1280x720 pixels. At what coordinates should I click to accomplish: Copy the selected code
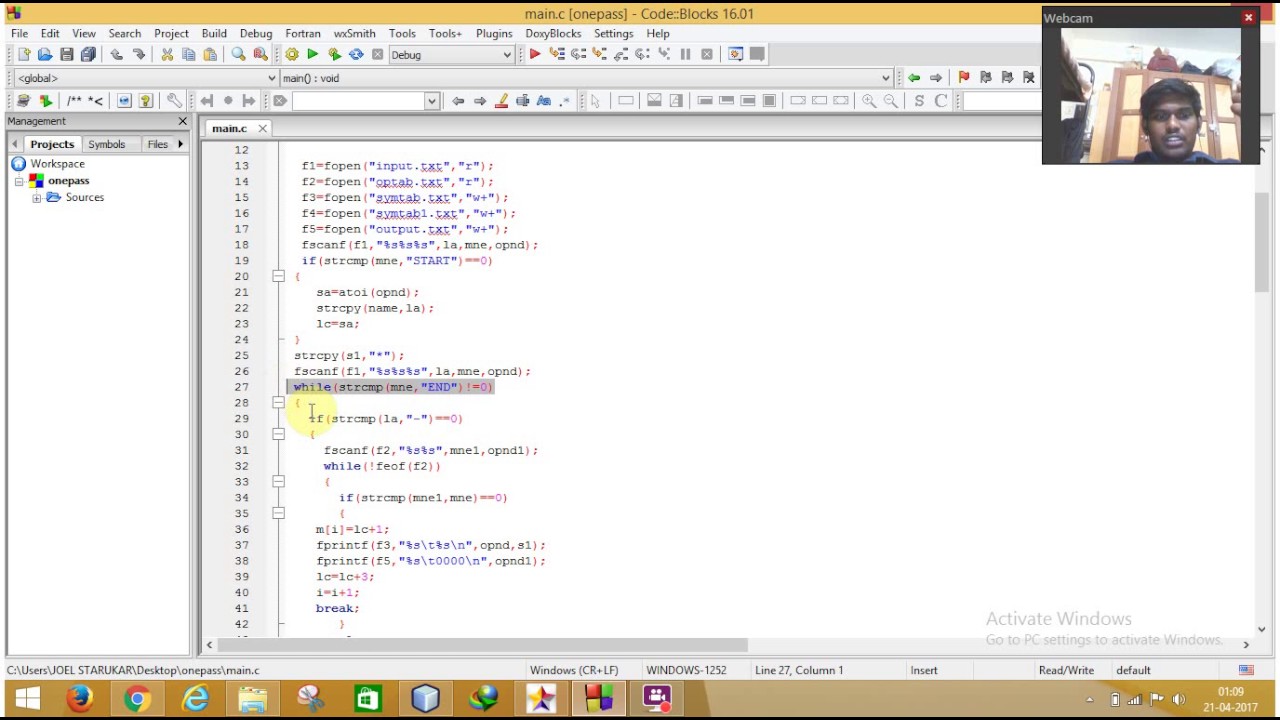click(188, 55)
